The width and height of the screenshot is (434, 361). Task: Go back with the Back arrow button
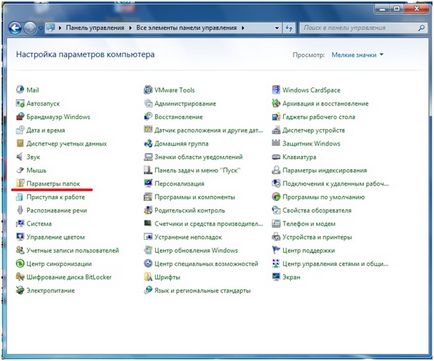(x=15, y=28)
